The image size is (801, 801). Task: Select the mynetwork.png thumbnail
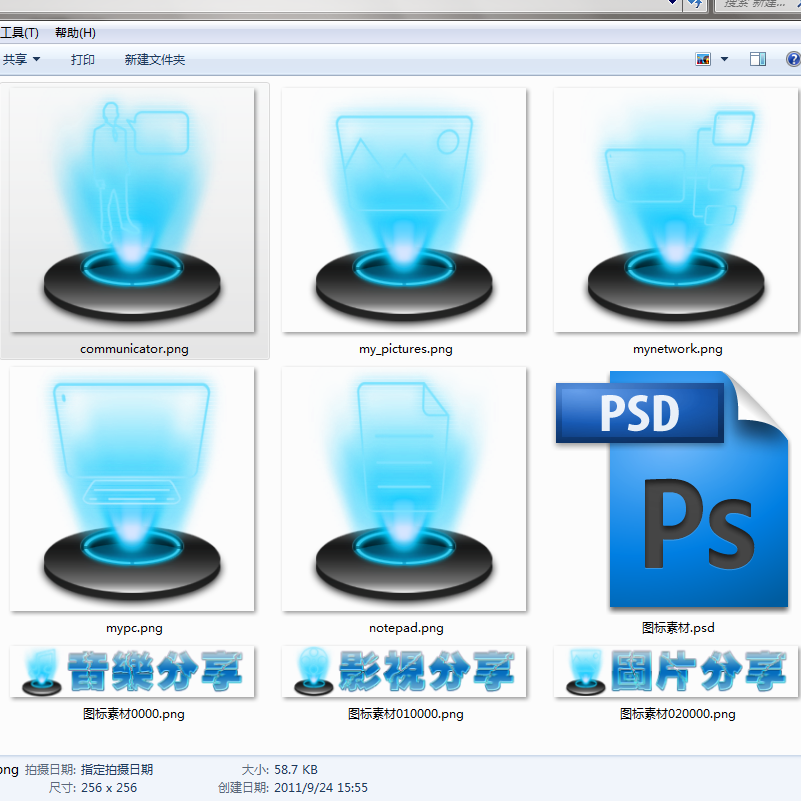tap(676, 210)
